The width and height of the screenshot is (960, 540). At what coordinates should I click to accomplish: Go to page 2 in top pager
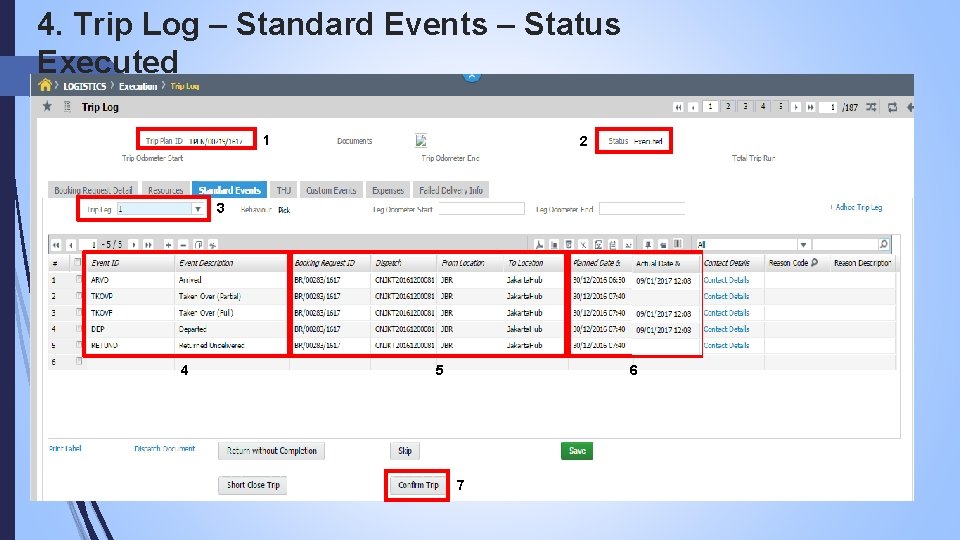(x=728, y=107)
